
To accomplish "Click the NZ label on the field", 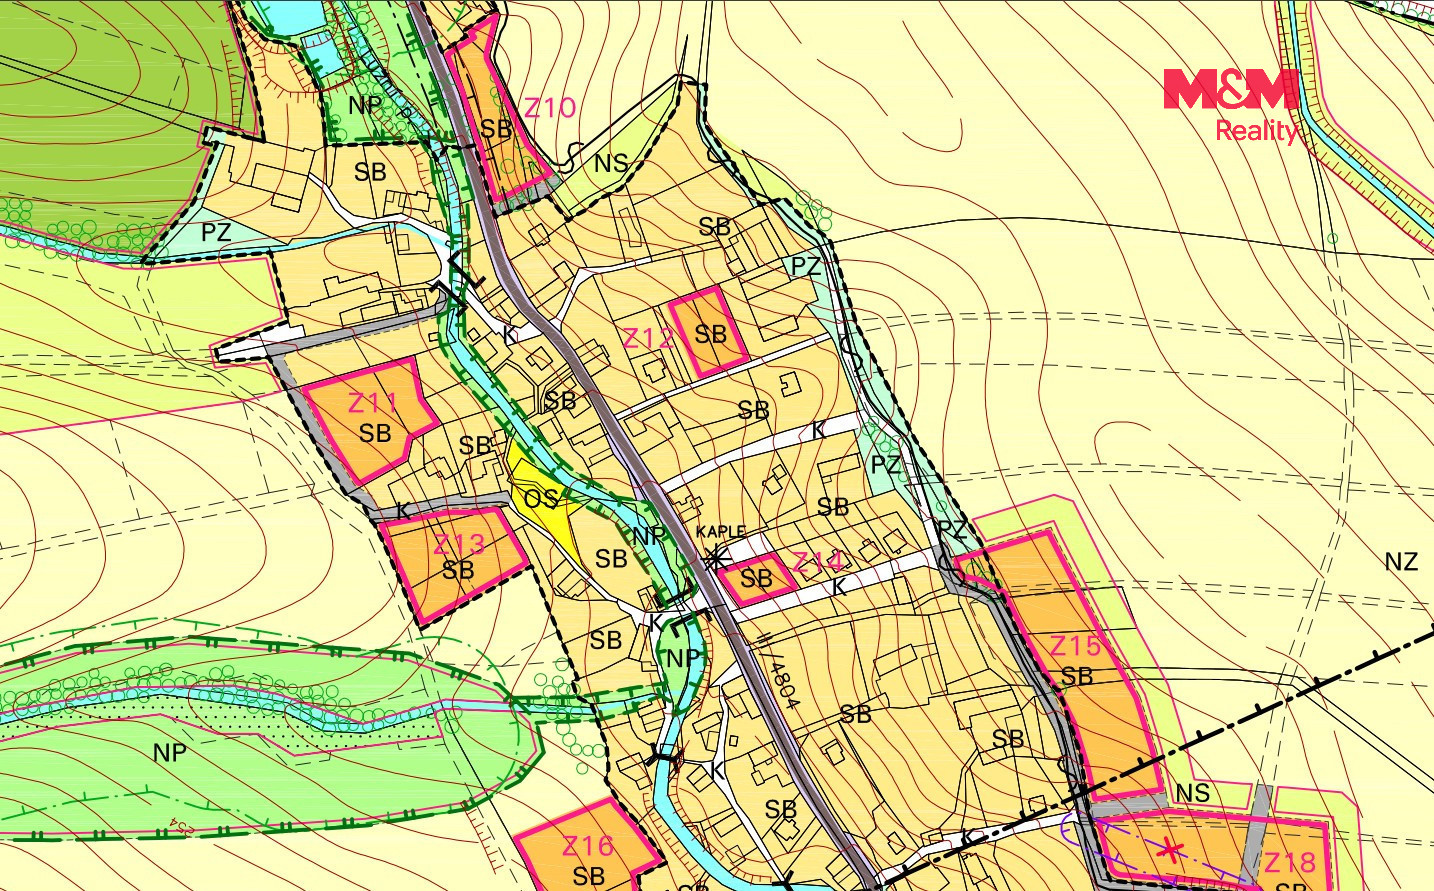I will [x=1401, y=561].
